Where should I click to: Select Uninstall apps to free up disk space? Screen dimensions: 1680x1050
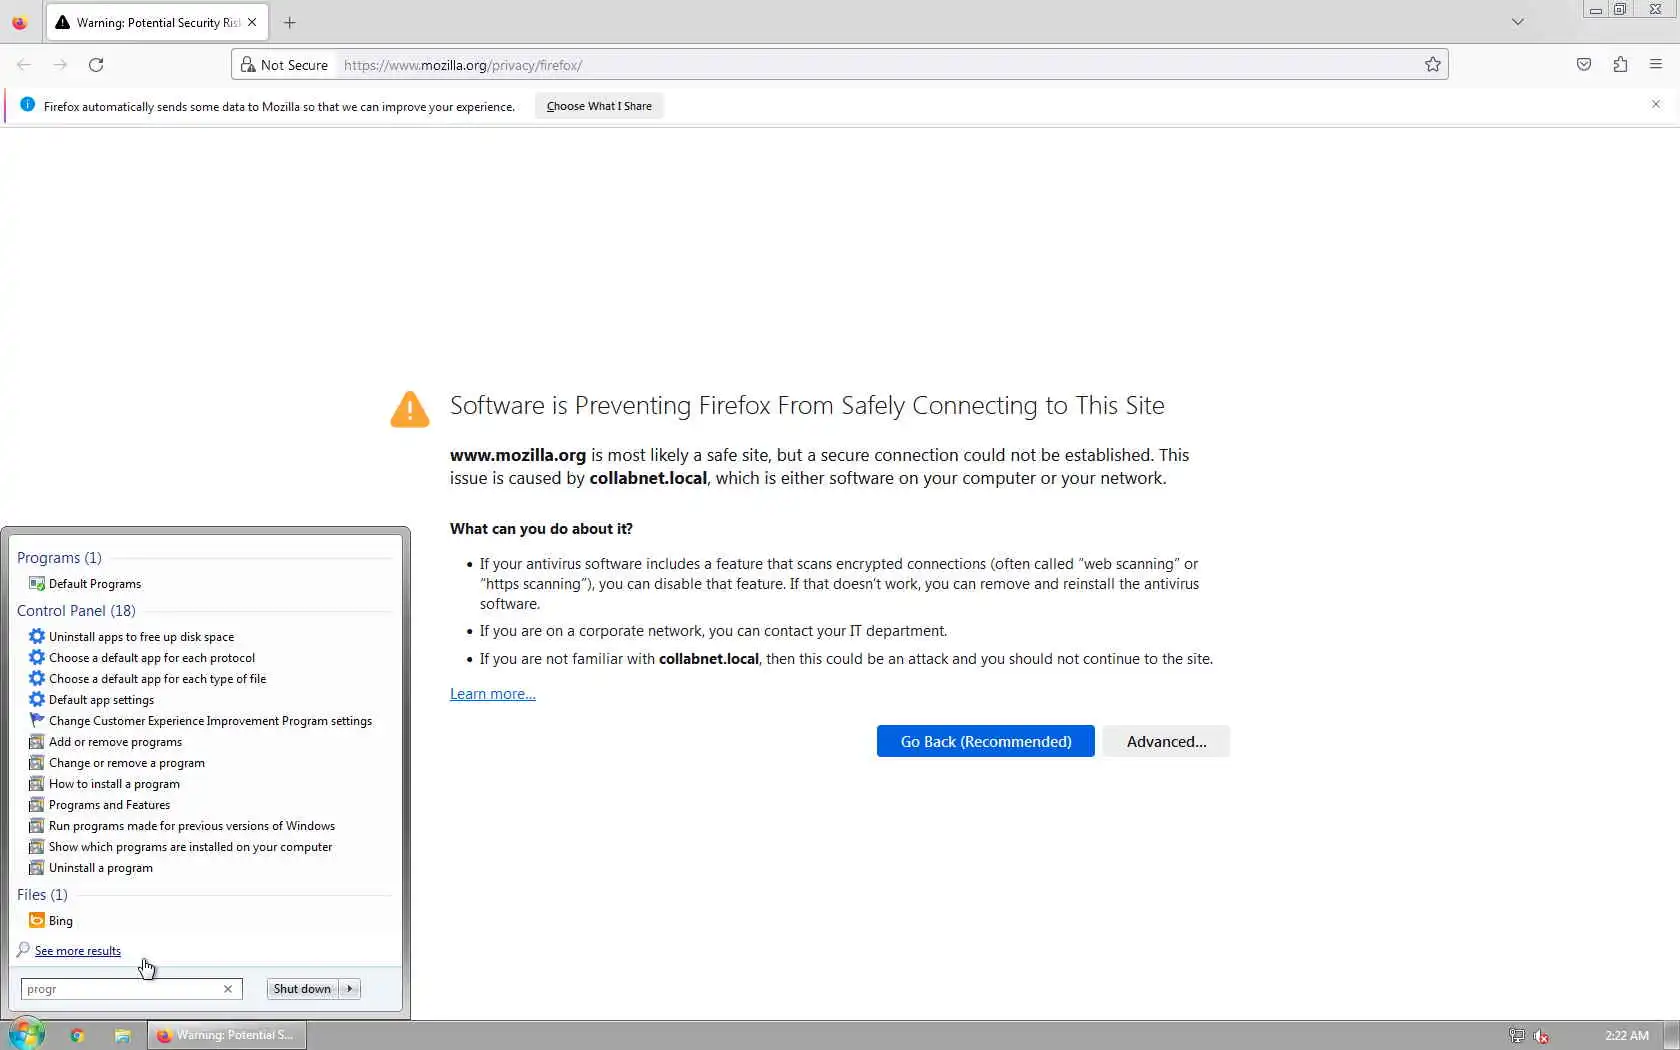141,637
